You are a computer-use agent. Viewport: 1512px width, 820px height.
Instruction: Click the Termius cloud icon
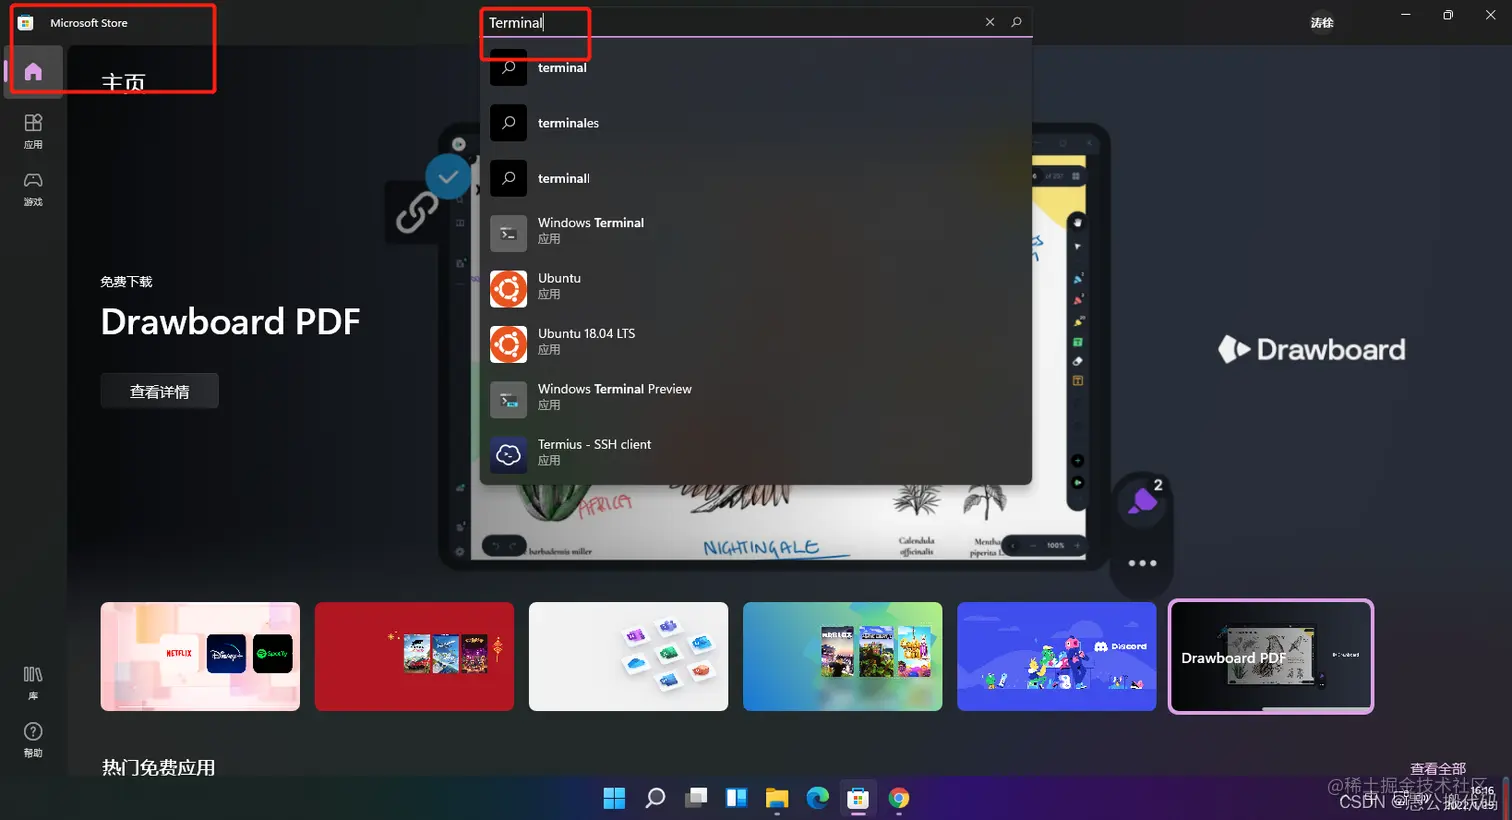[x=508, y=455]
